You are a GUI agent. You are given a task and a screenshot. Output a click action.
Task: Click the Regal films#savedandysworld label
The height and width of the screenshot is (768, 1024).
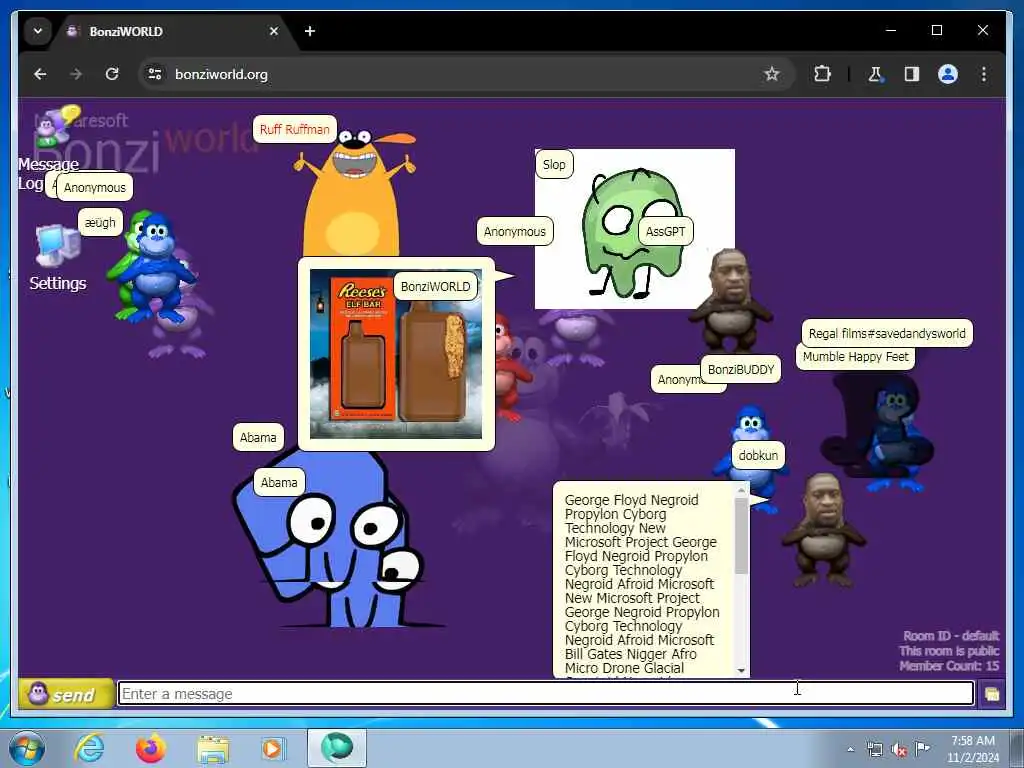[887, 333]
